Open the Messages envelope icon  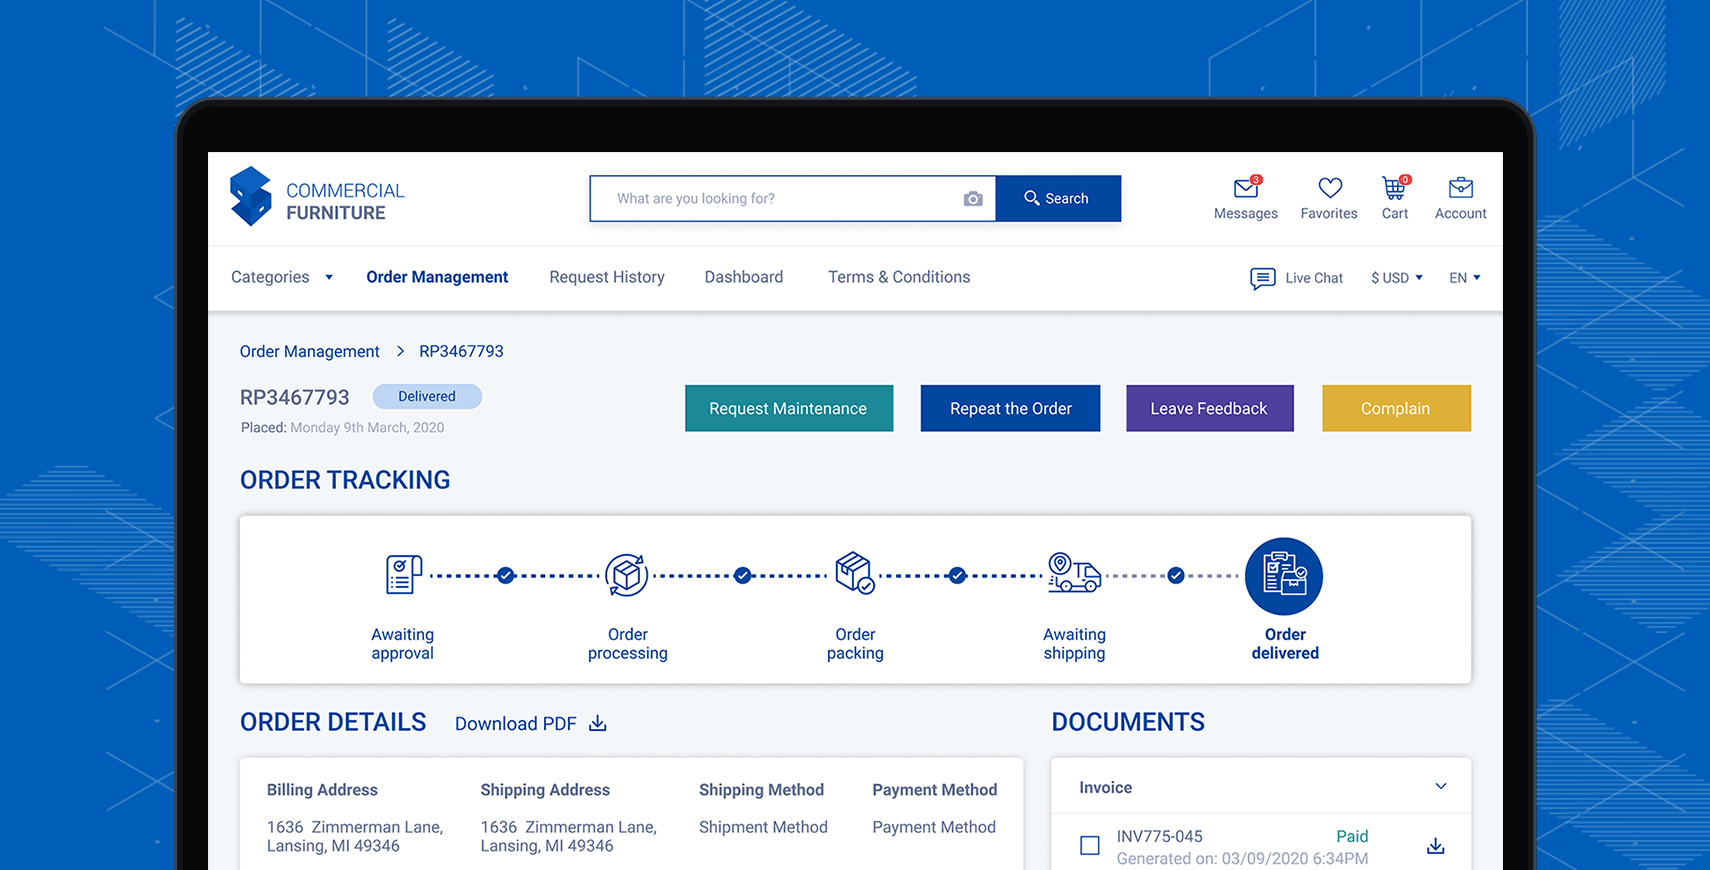point(1245,189)
